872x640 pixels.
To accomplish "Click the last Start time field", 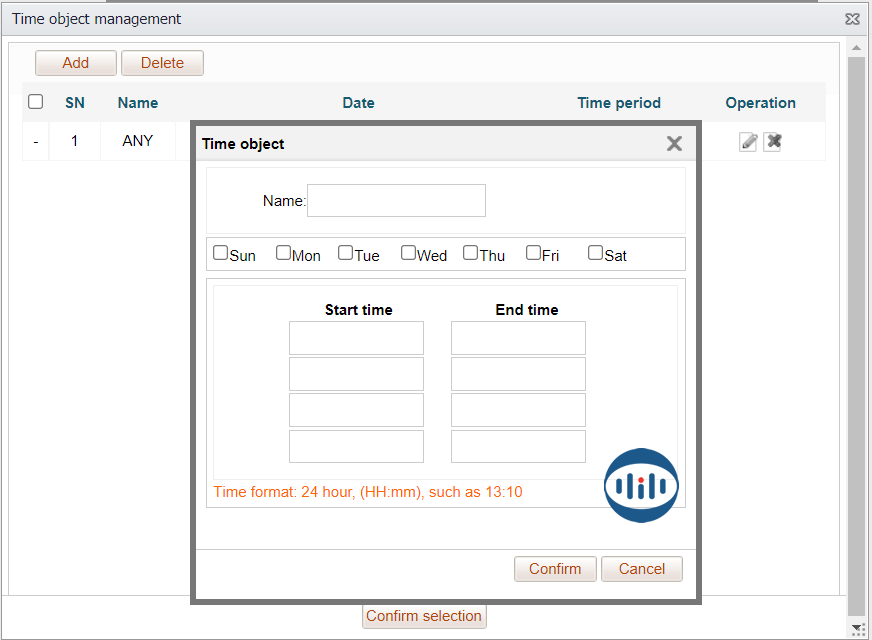I will (x=356, y=446).
